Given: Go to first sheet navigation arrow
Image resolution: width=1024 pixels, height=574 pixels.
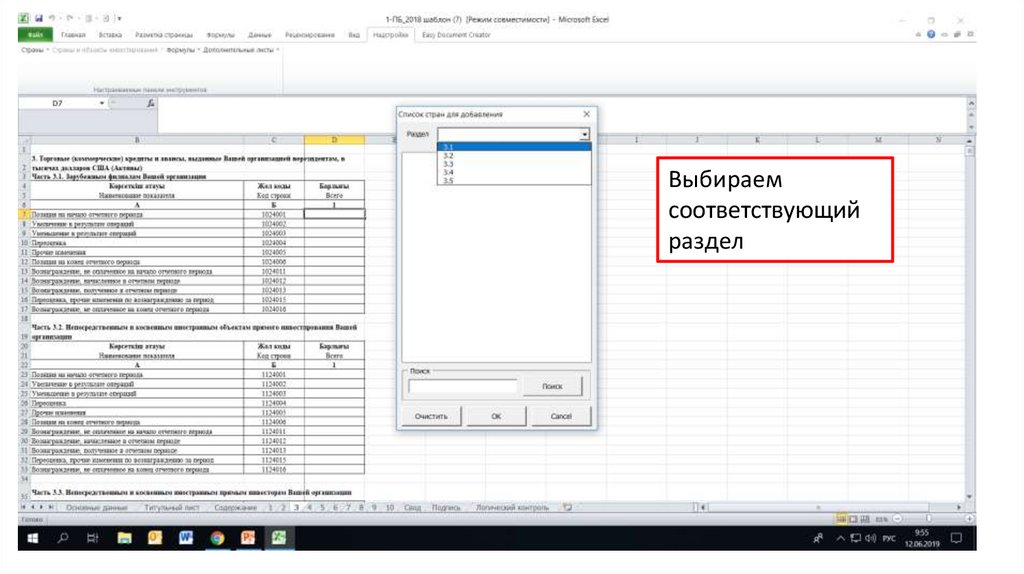Looking at the screenshot, I should tap(24, 507).
